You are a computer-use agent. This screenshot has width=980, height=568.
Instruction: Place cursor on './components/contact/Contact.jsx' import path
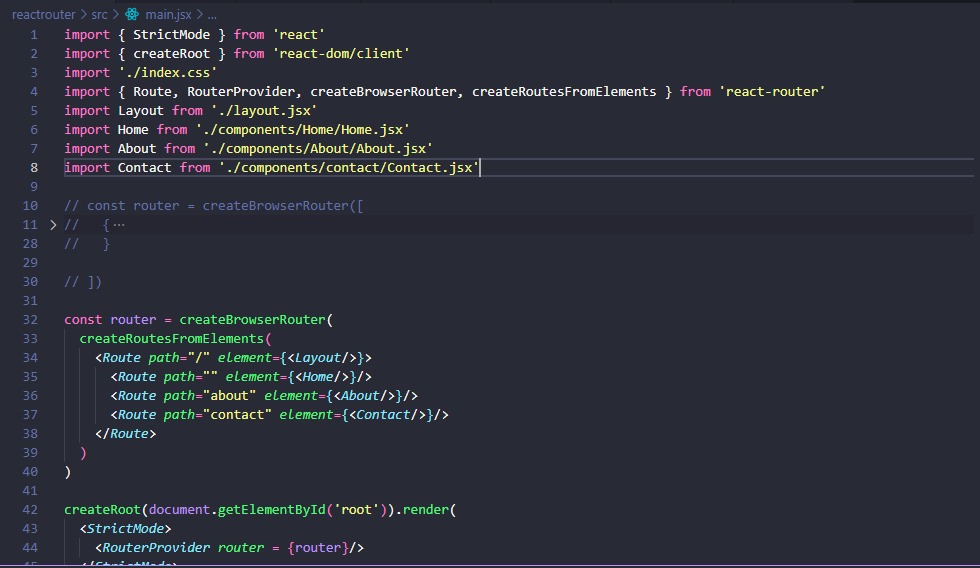(348, 168)
